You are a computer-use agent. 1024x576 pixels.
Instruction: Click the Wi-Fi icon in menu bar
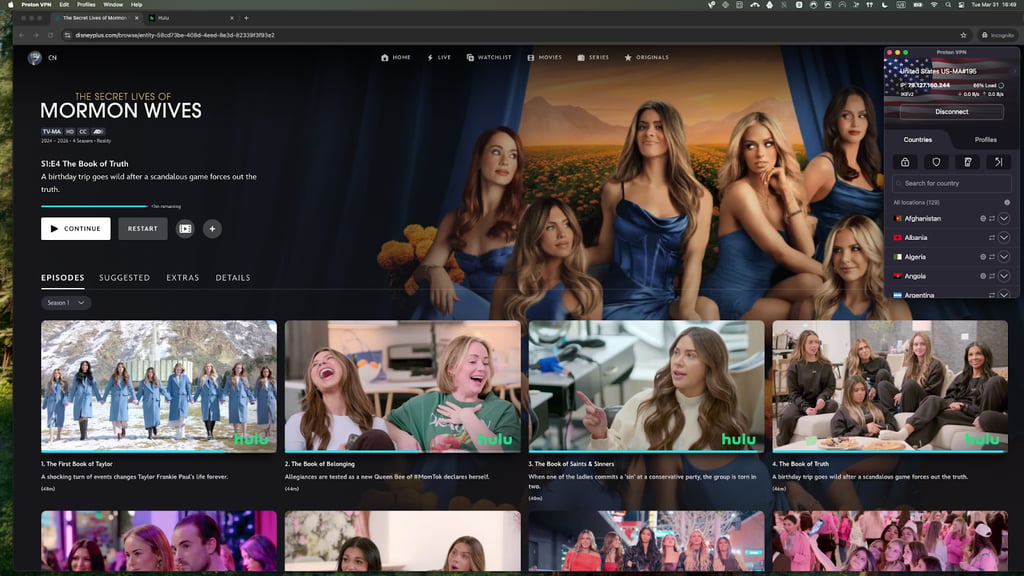(x=934, y=5)
